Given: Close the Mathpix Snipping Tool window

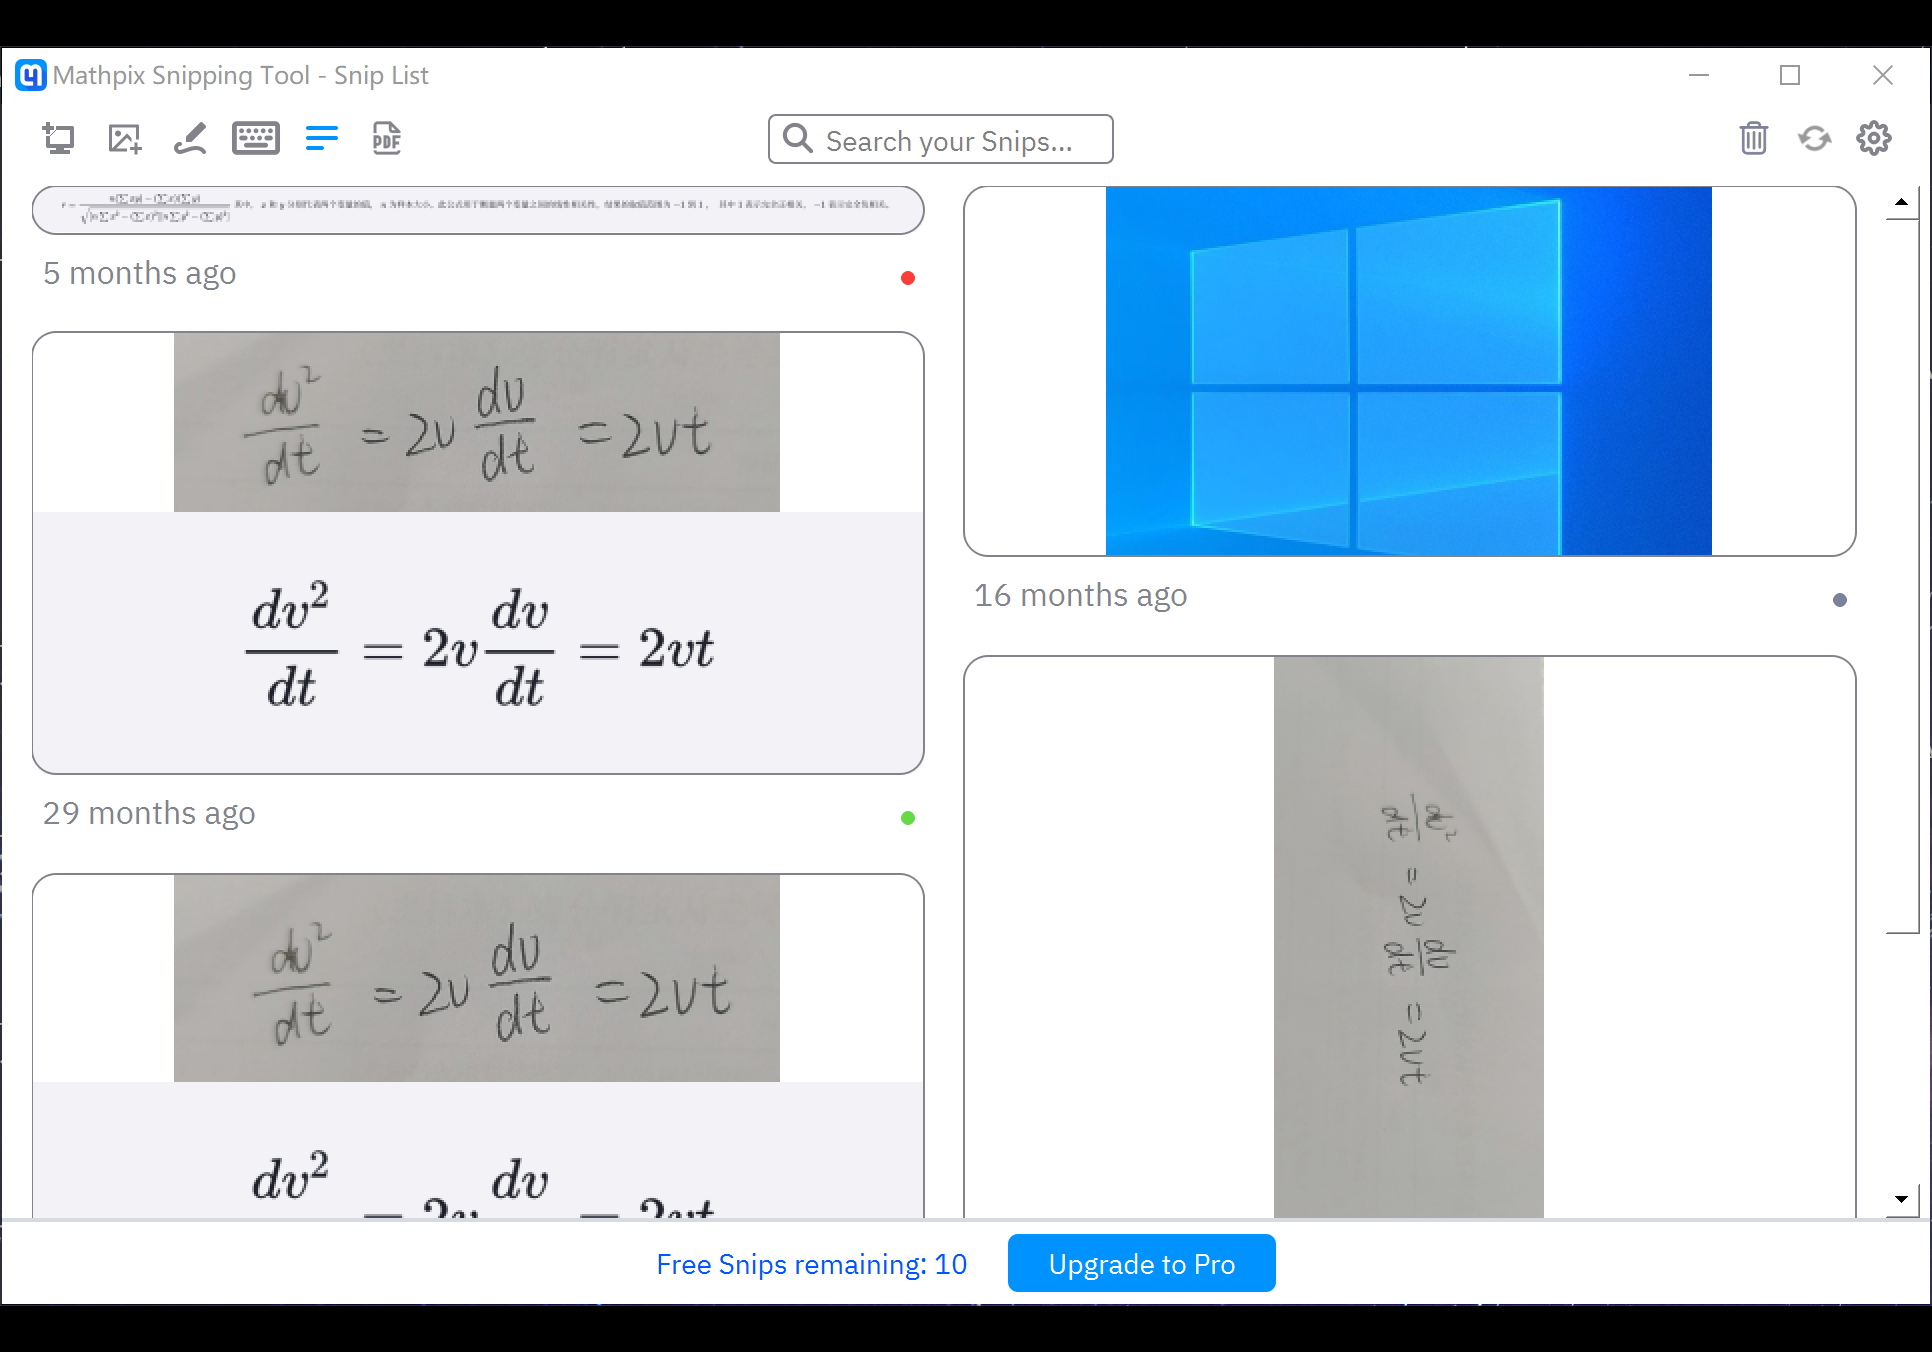Looking at the screenshot, I should pyautogui.click(x=1882, y=75).
